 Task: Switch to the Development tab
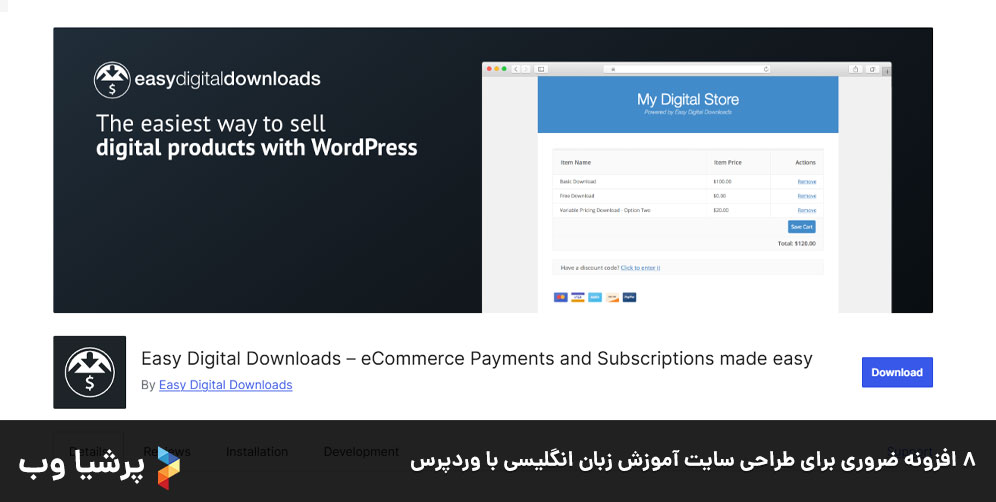point(361,452)
